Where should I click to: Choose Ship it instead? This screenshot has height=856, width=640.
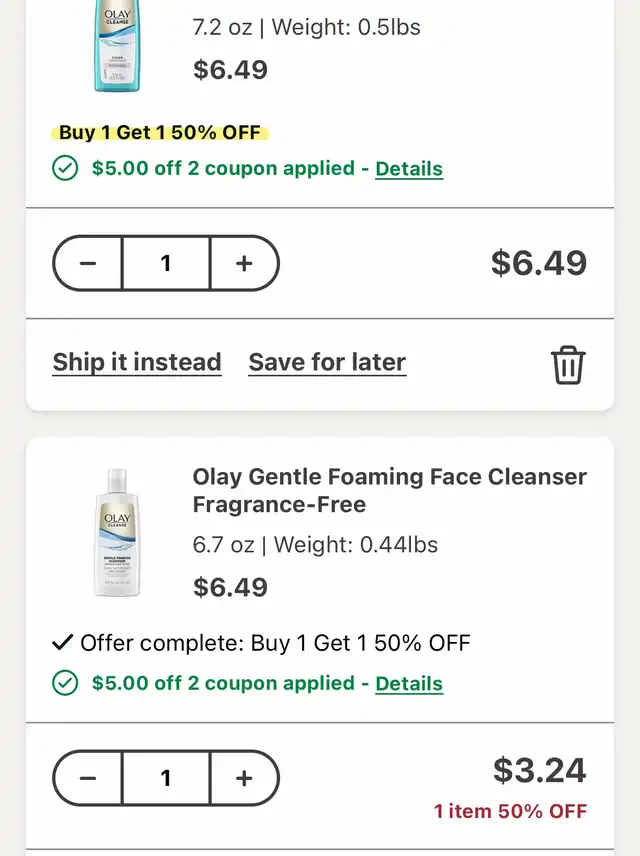pyautogui.click(x=137, y=362)
